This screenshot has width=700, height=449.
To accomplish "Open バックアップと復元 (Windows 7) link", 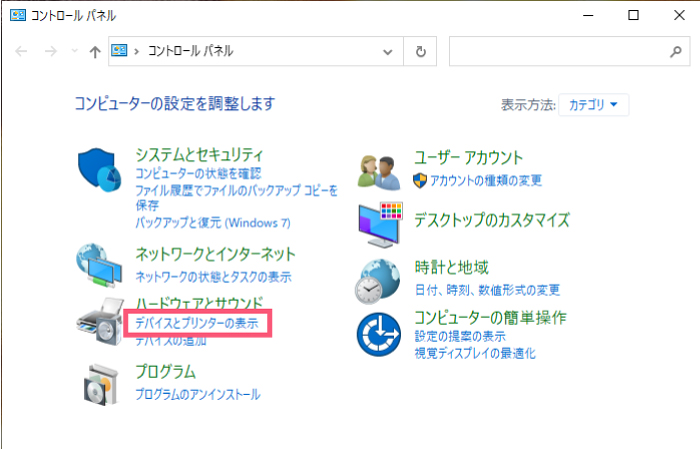I will click(213, 222).
